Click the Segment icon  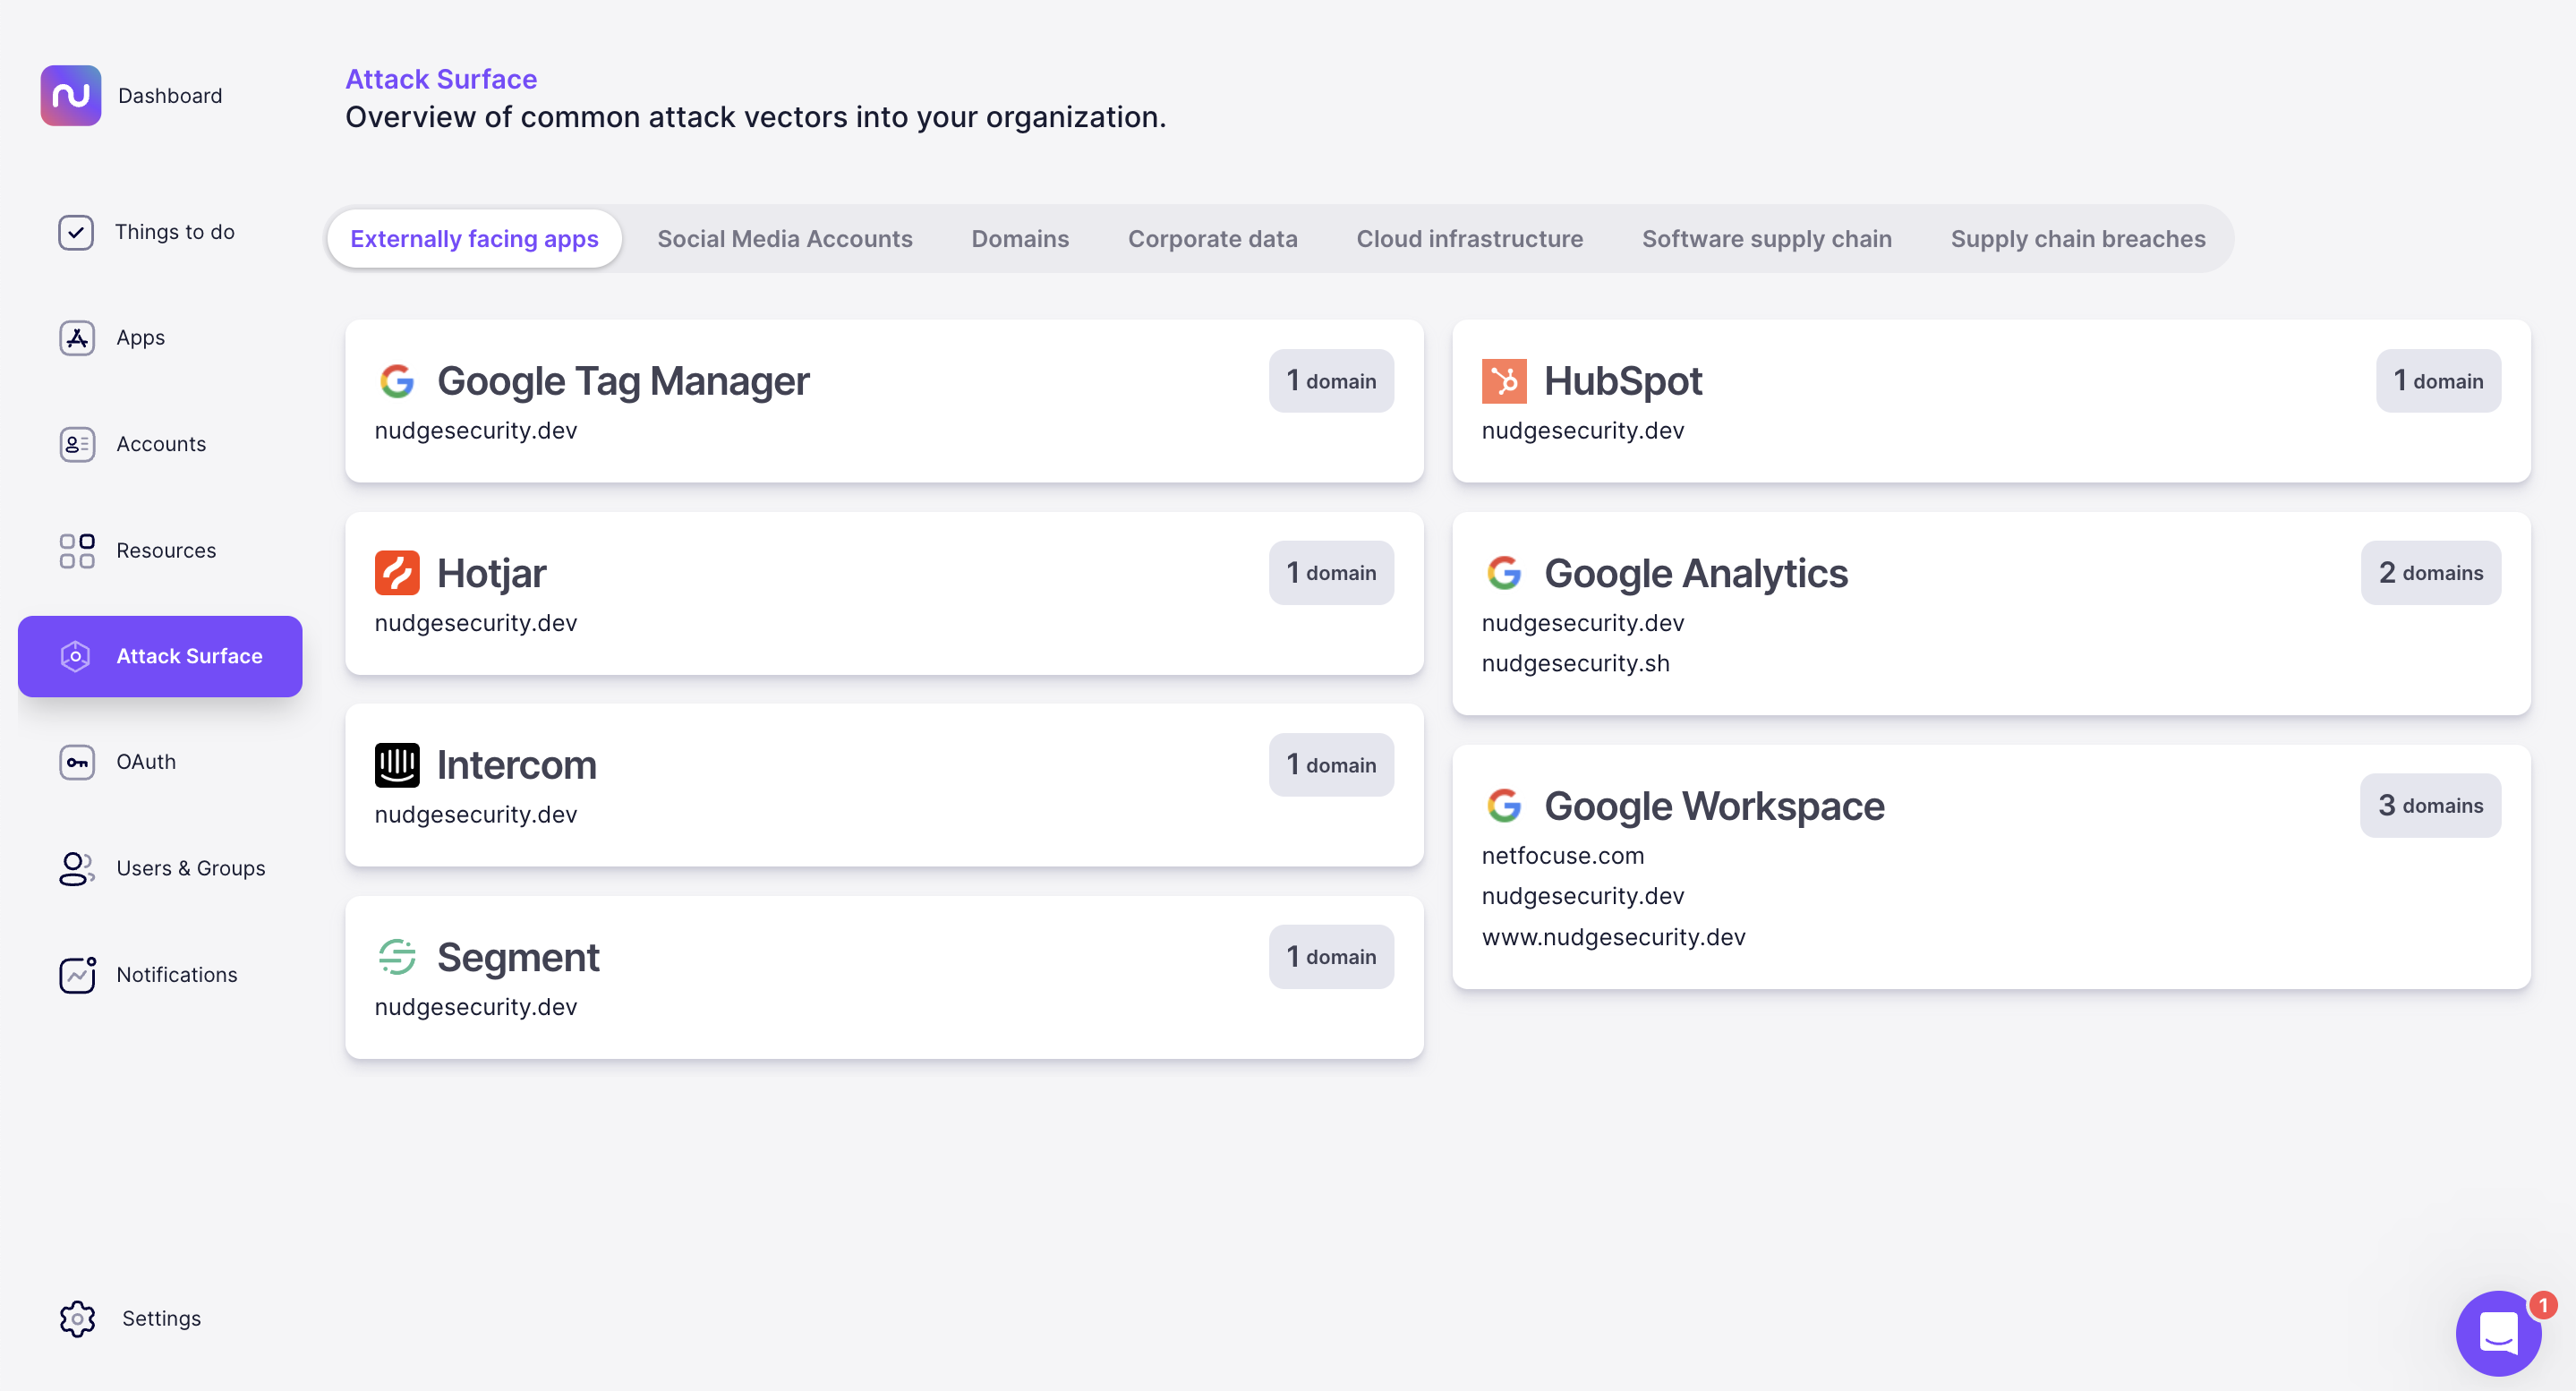pos(398,957)
